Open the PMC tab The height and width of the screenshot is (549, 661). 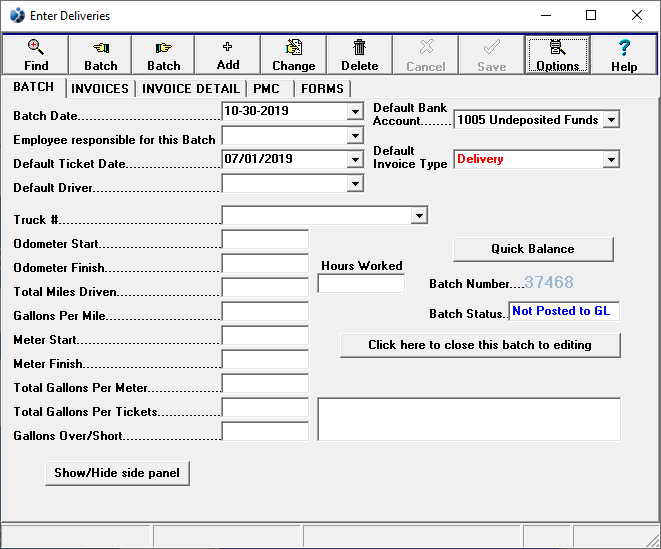(x=266, y=89)
